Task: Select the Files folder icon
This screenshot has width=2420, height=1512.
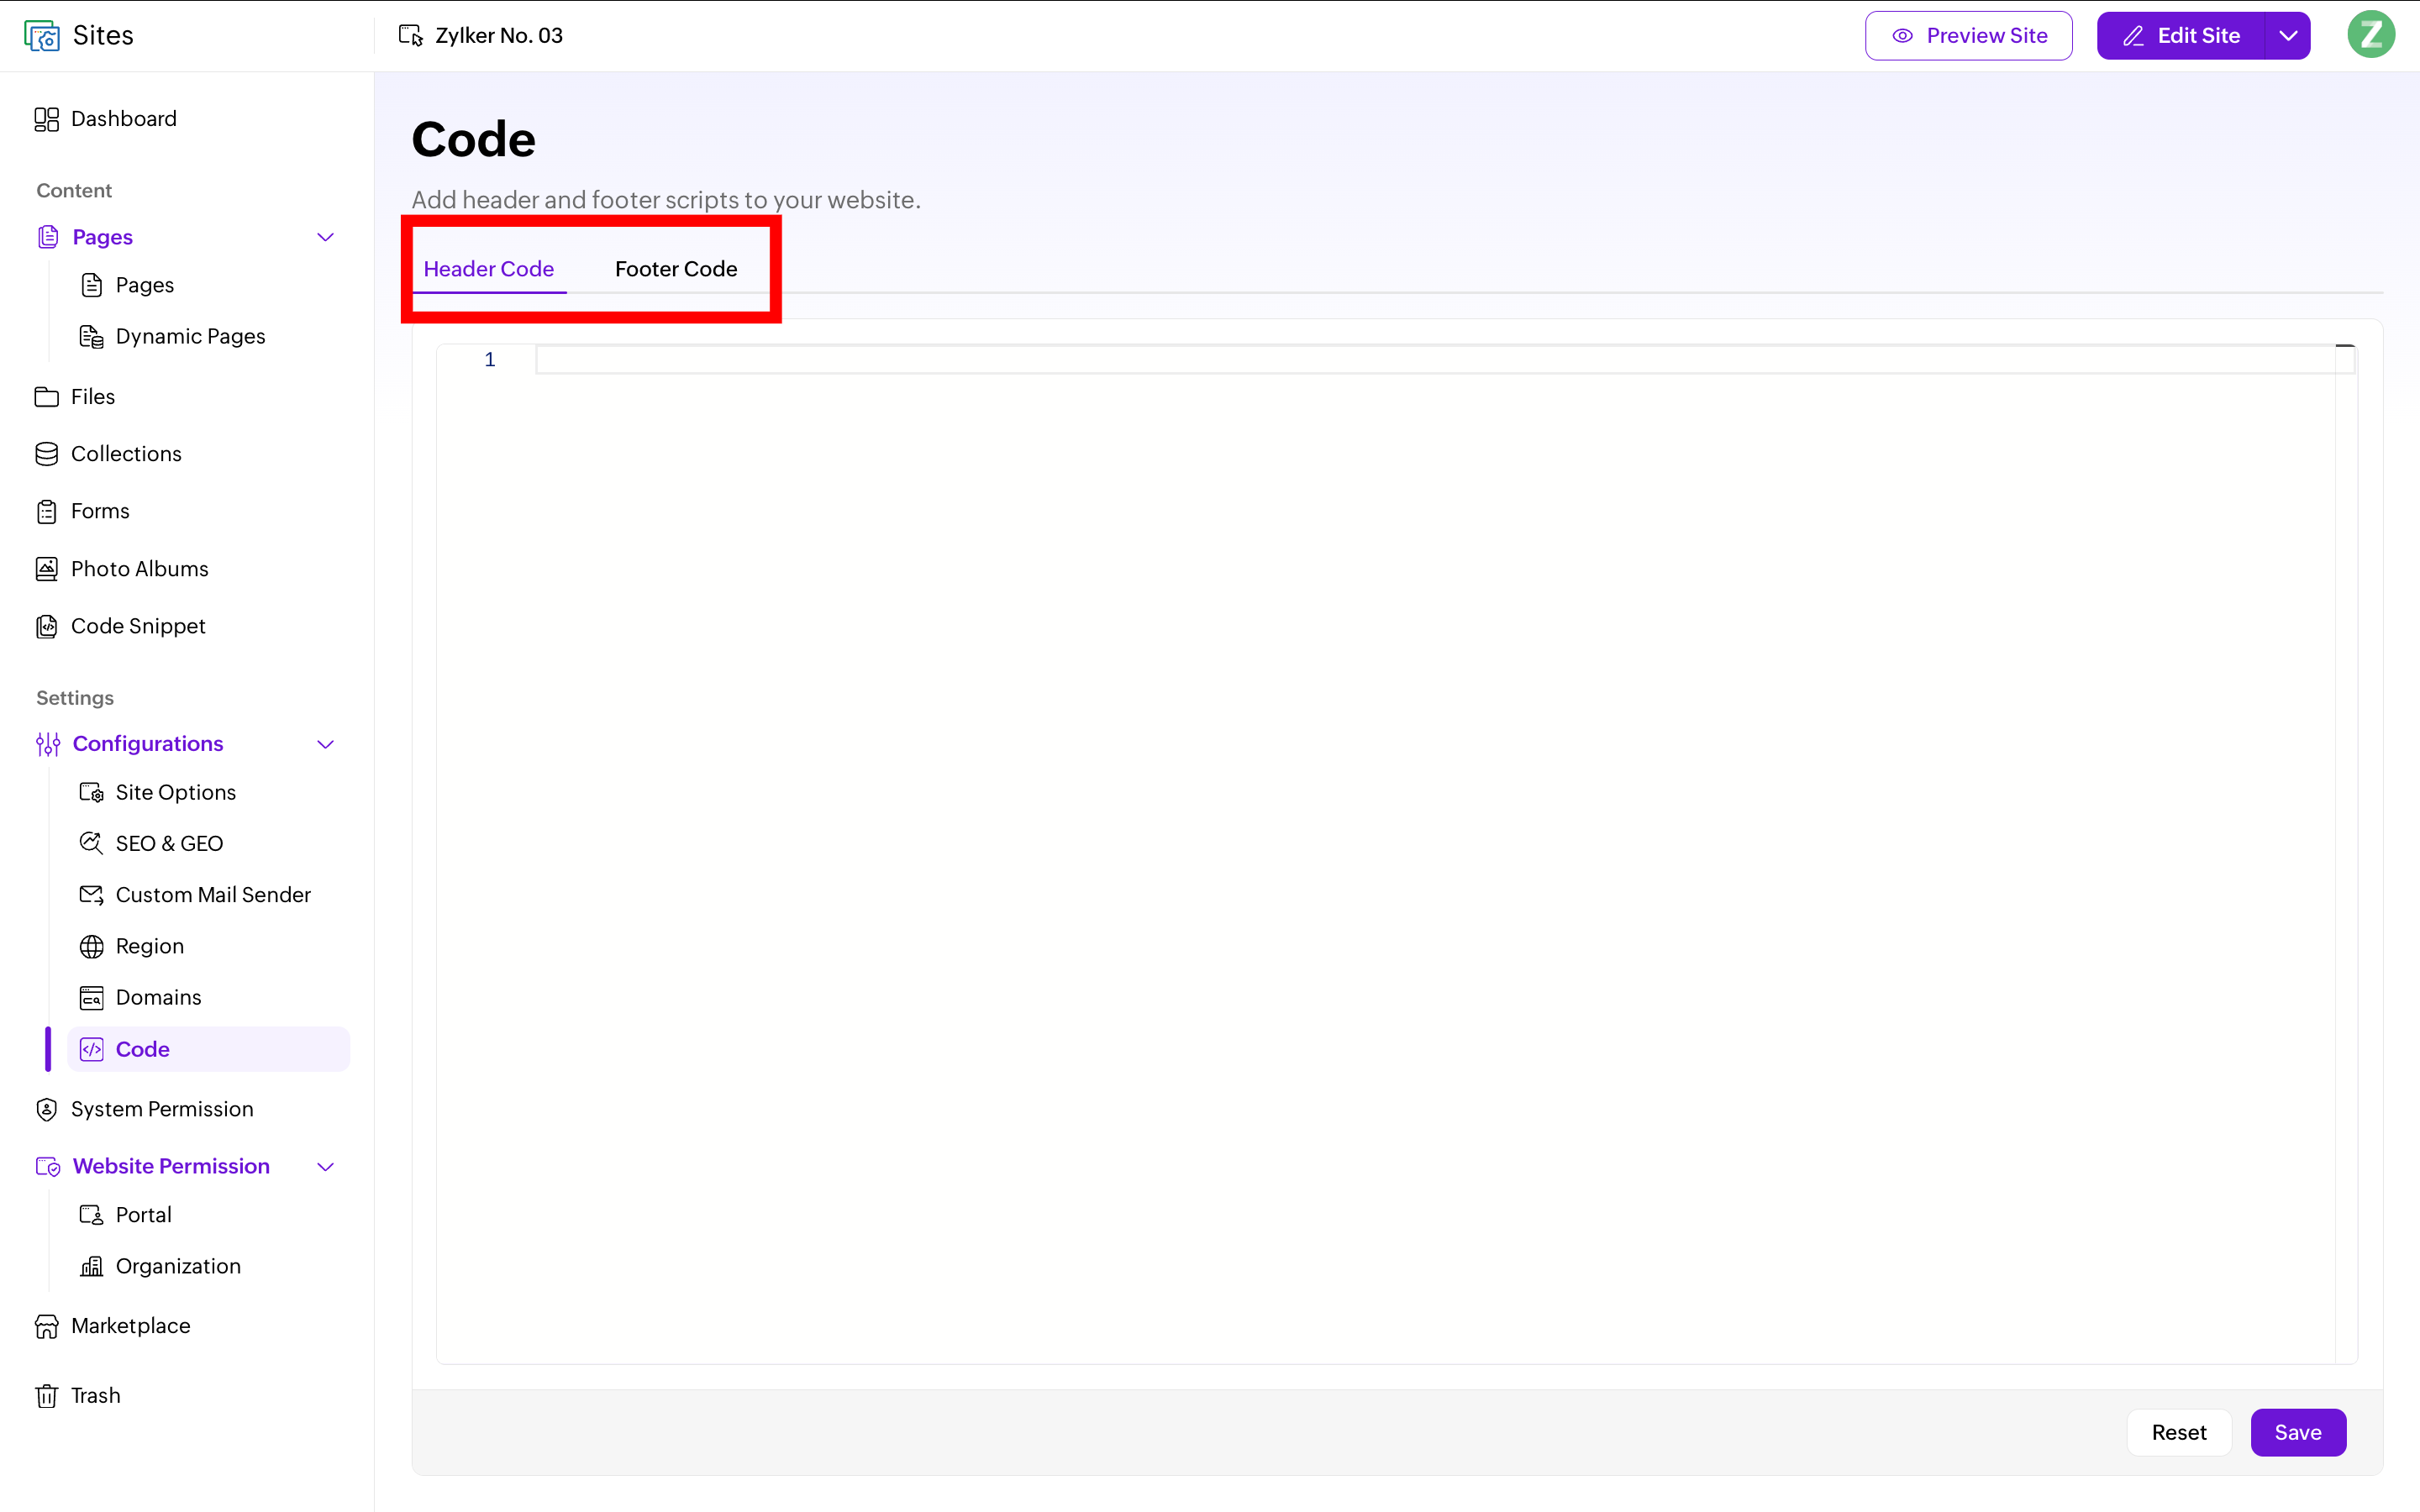Action: [47, 397]
